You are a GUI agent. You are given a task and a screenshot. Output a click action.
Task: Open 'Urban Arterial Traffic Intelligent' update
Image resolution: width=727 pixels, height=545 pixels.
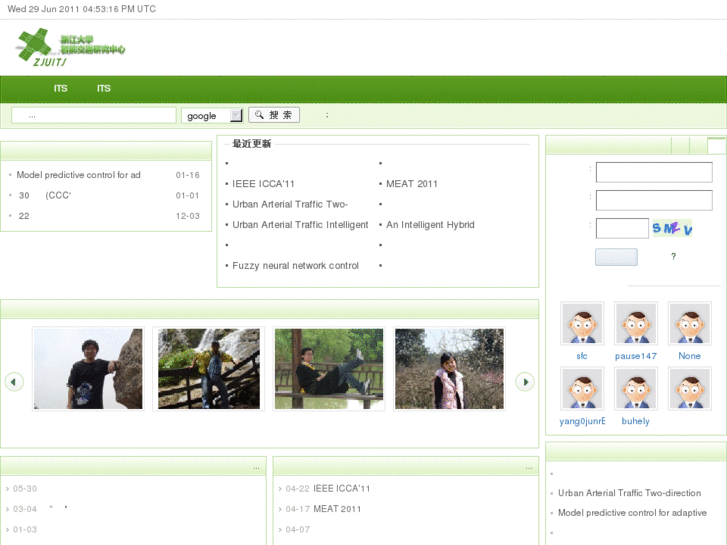(300, 224)
